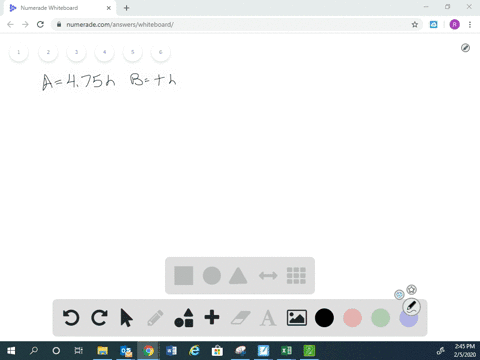Choose the green color swatch
Image resolution: width=480 pixels, height=360 pixels.
tap(380, 318)
